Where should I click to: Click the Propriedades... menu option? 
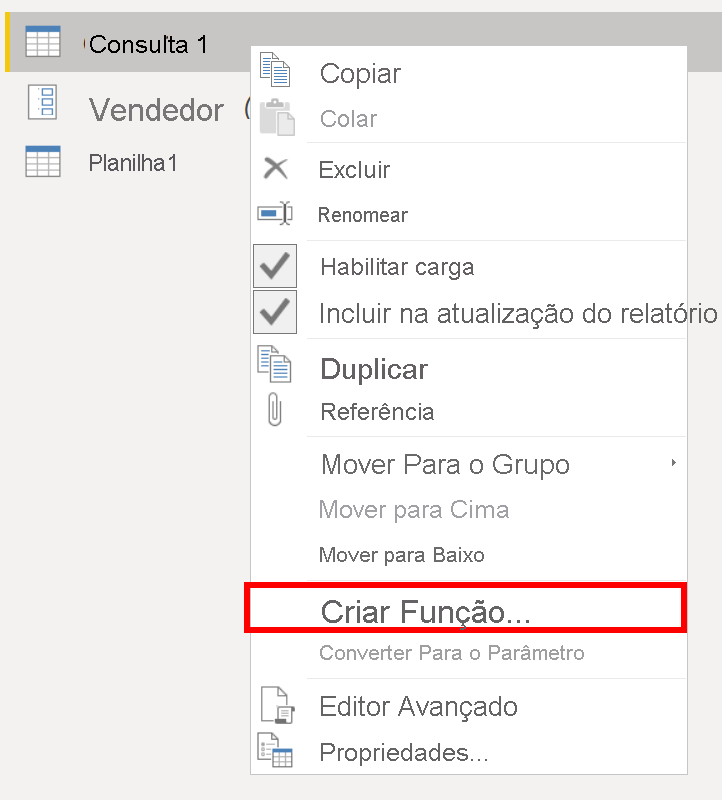click(403, 753)
